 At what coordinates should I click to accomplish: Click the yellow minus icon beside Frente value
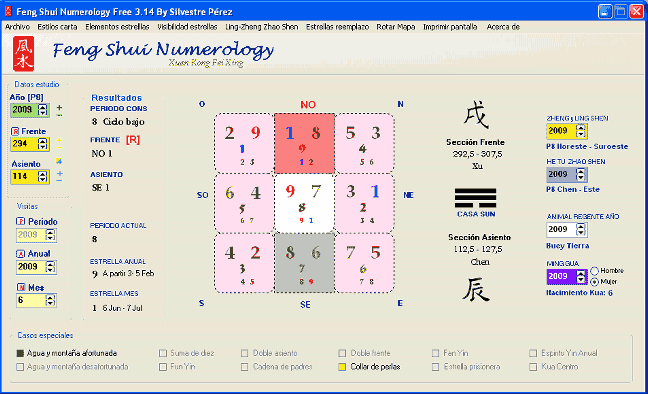(59, 148)
